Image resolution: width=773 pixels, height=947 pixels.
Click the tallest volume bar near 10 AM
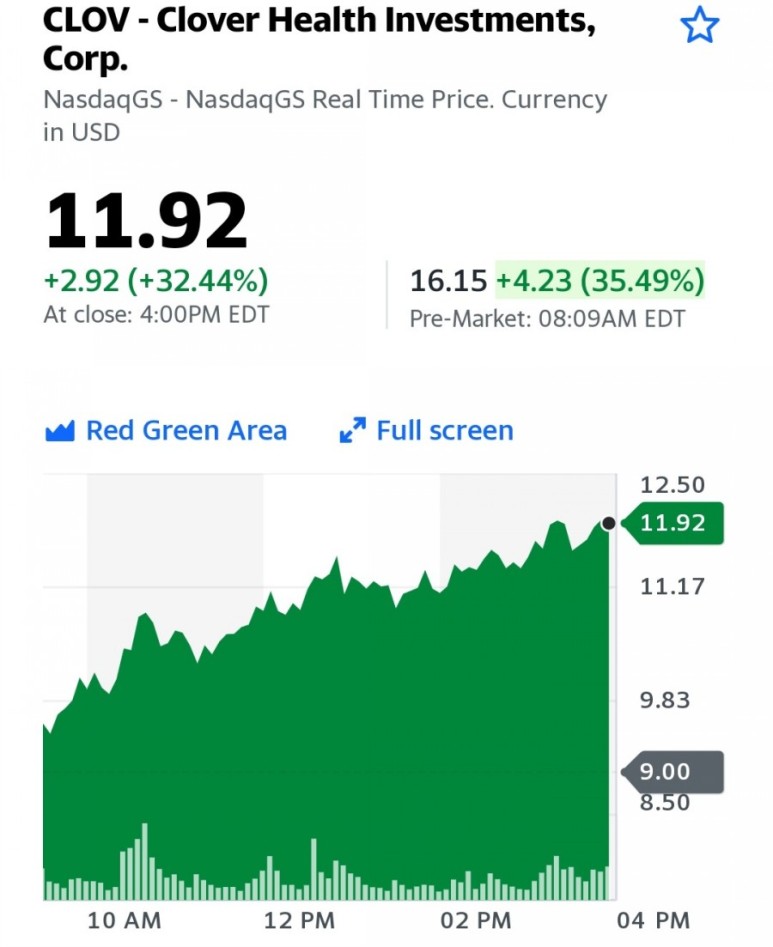pos(145,861)
